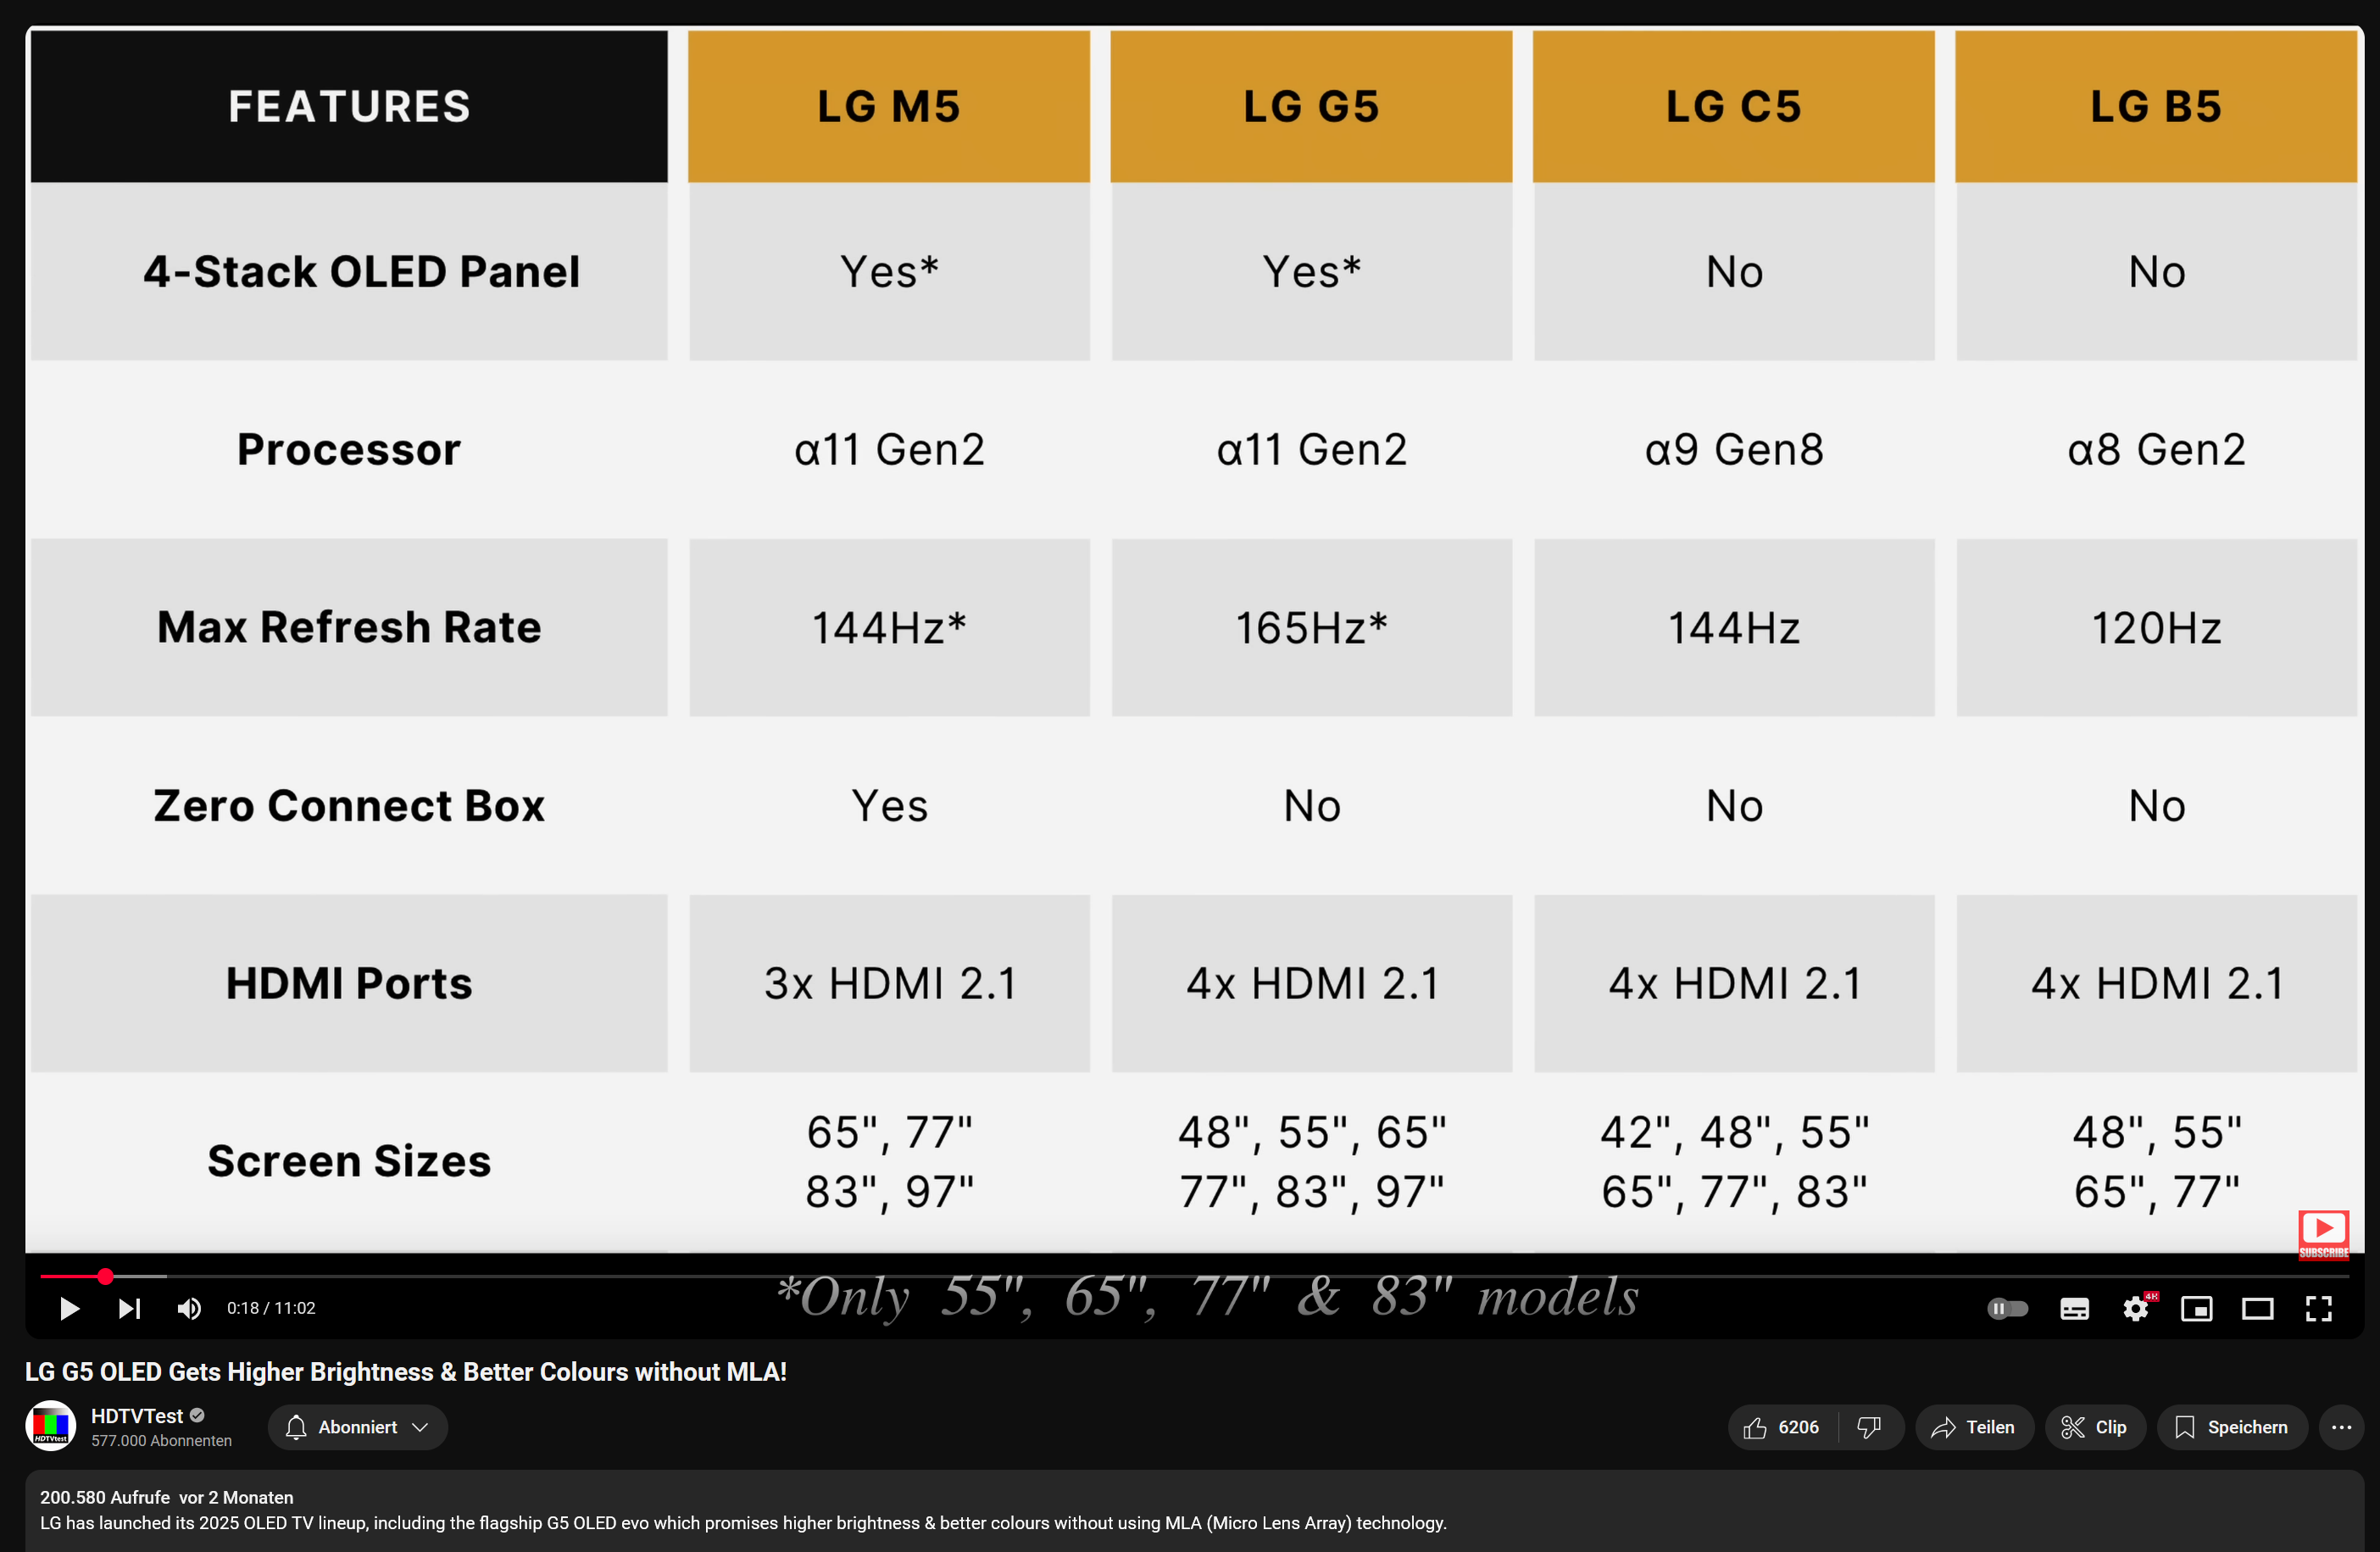Screen dimensions: 2380x1552
Task: Click the HDTVTest channel avatar
Action: tap(50, 1426)
